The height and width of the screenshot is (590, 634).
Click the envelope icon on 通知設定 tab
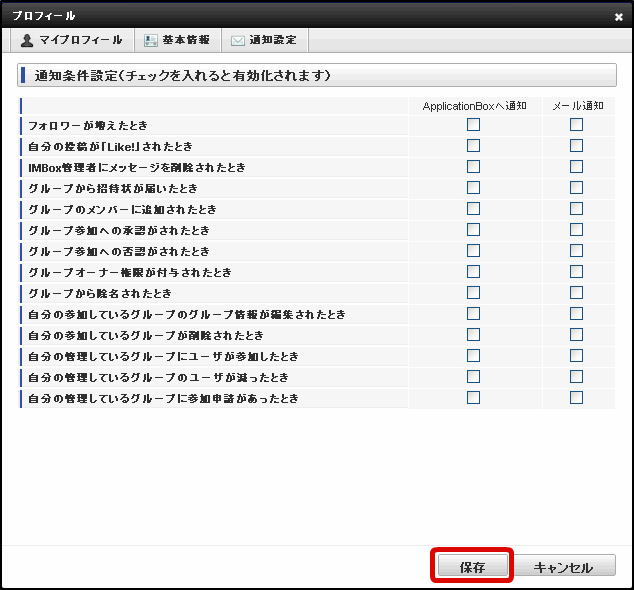click(x=238, y=40)
